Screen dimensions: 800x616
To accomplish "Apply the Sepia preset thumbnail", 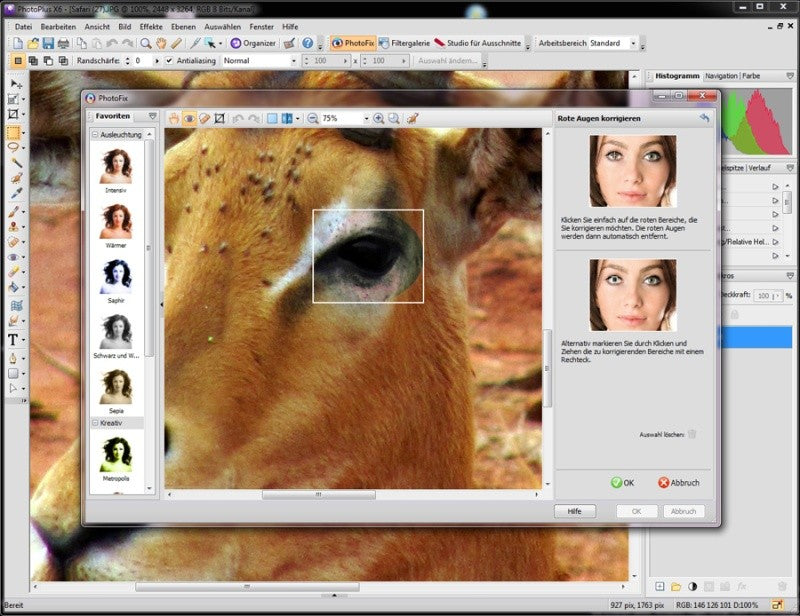I will tap(116, 387).
